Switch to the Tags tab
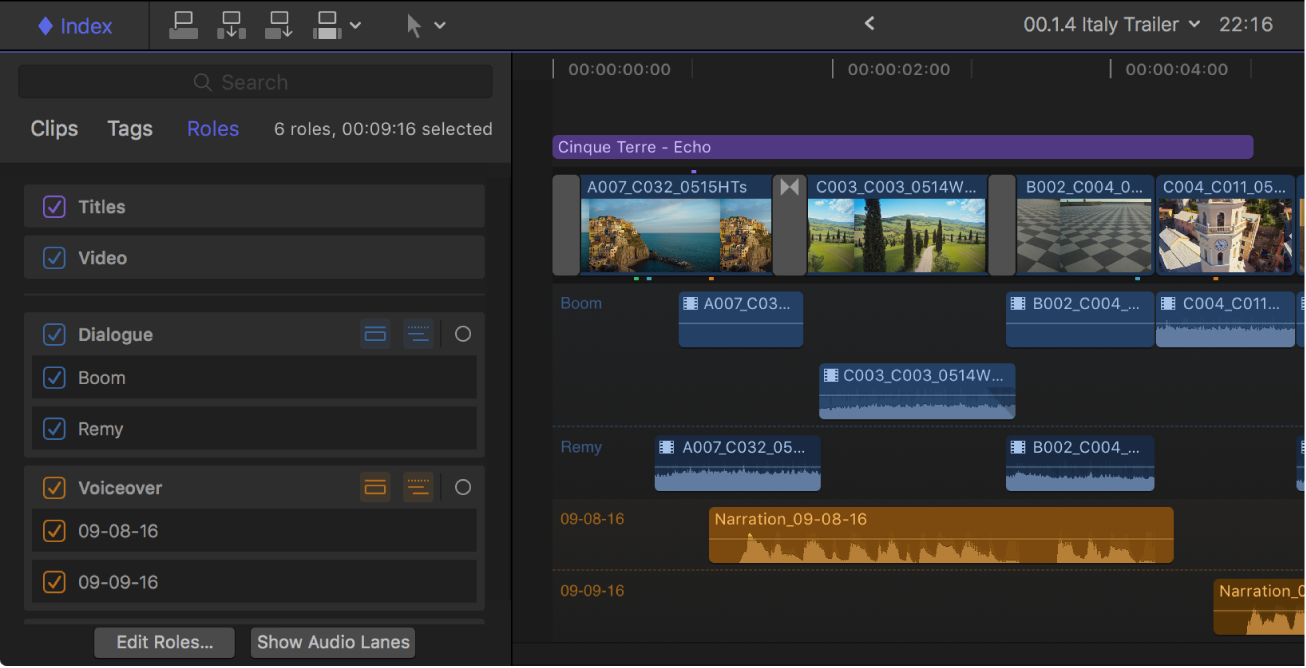The height and width of the screenshot is (668, 1306). pos(129,128)
